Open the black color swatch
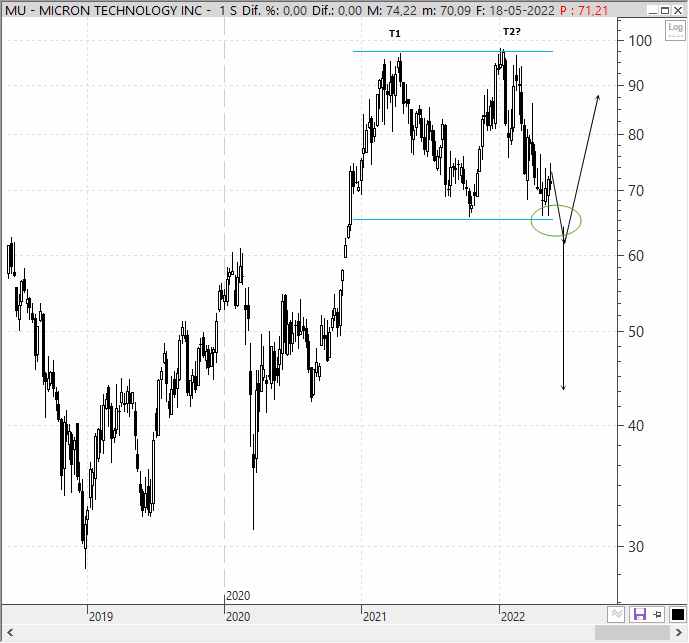Screen dimensions: 689x643 678,614
